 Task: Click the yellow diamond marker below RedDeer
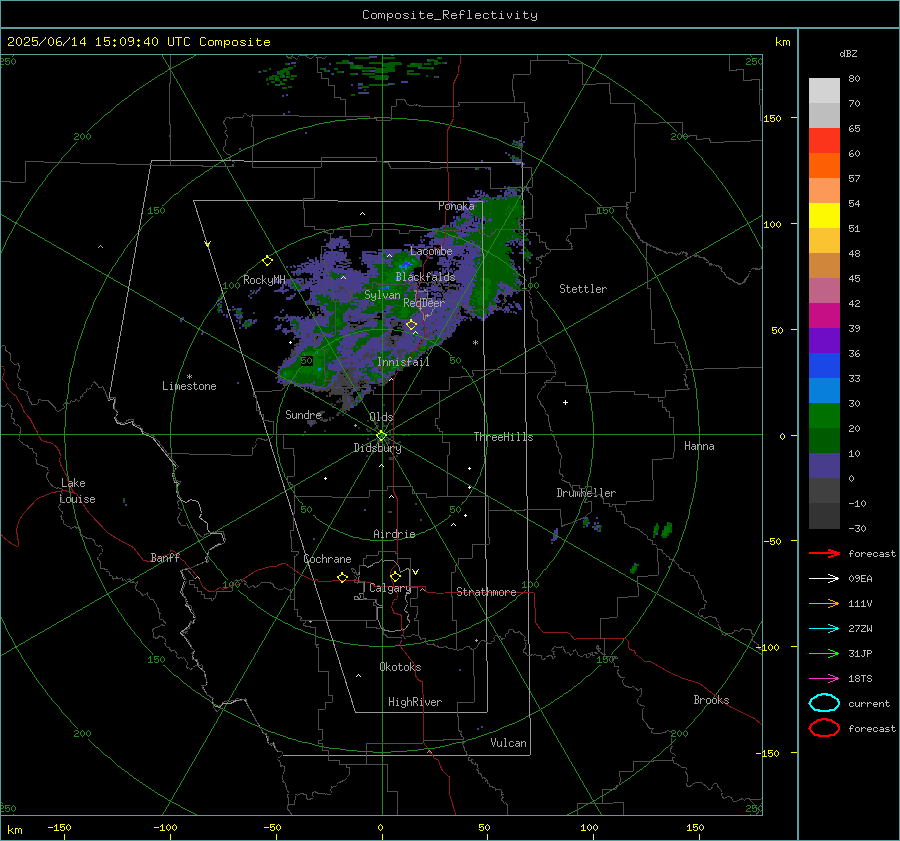pyautogui.click(x=411, y=325)
